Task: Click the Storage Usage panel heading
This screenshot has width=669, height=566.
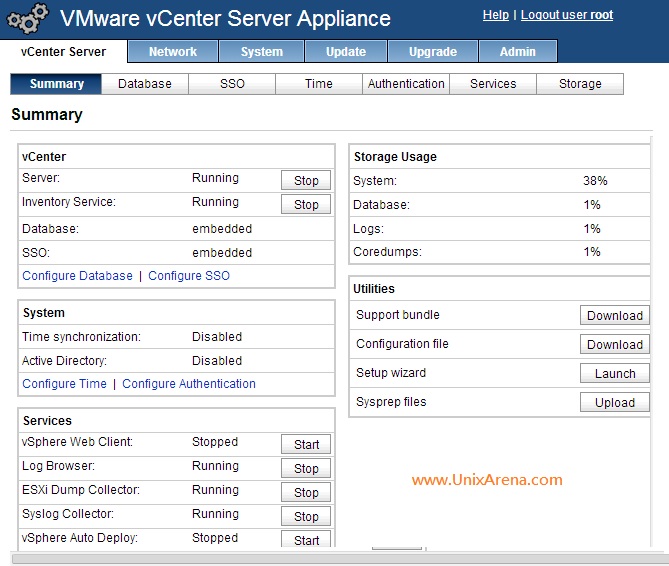Action: (x=395, y=157)
